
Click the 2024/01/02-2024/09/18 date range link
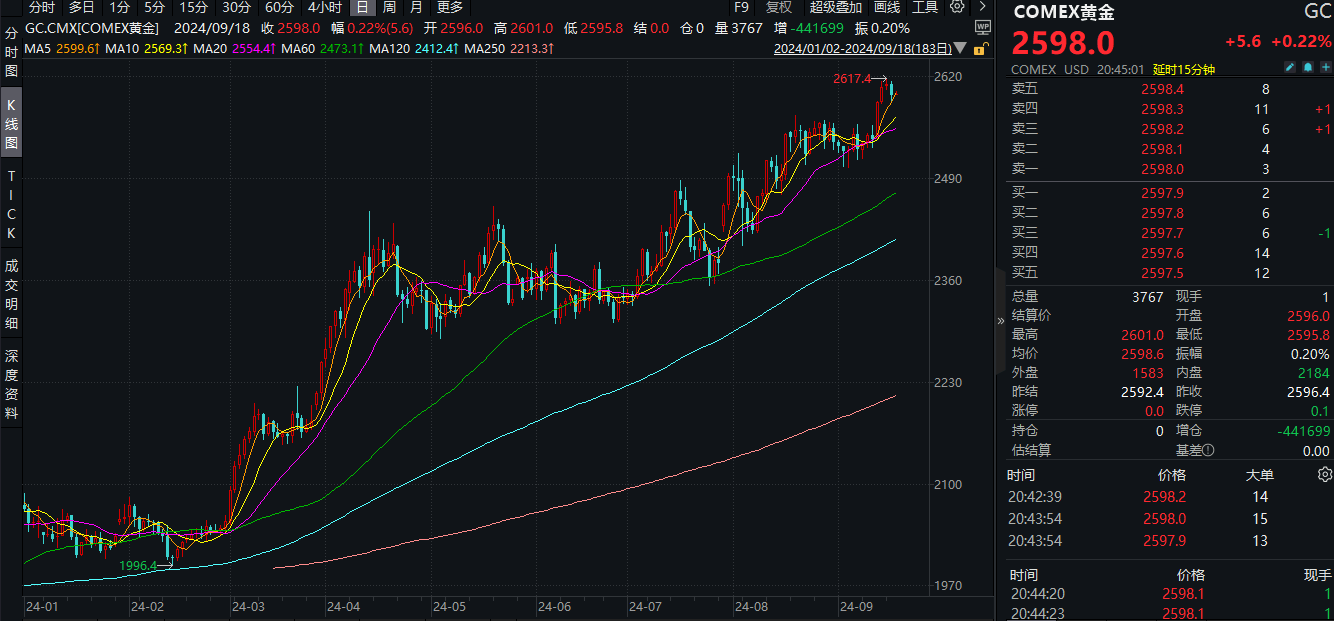[863, 48]
